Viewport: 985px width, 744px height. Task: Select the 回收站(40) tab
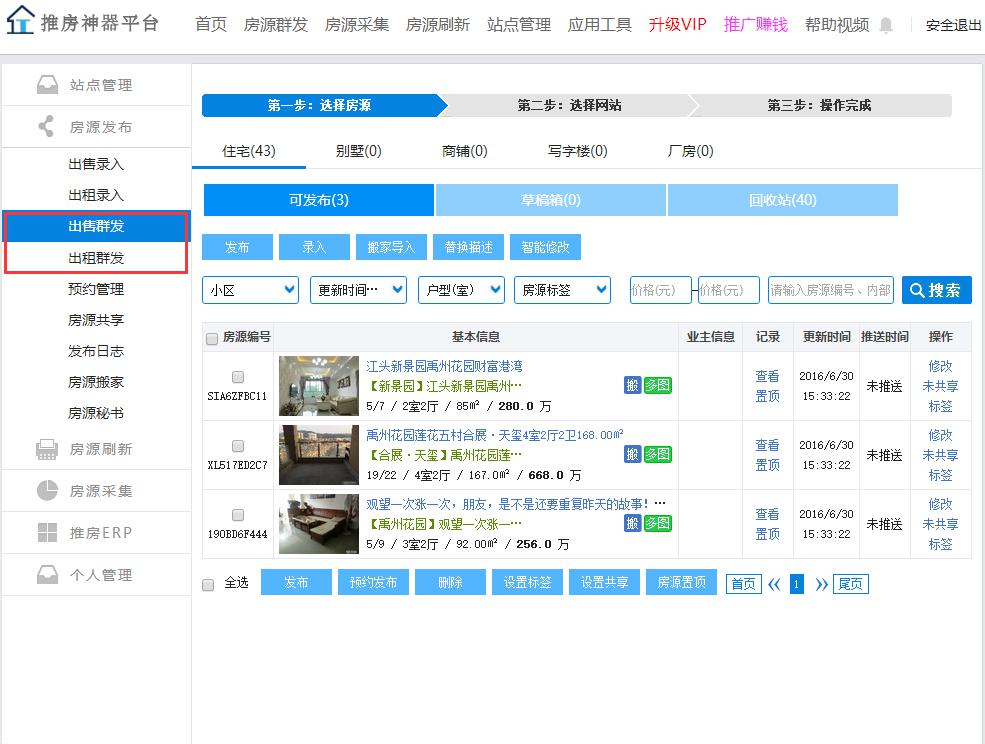(782, 200)
